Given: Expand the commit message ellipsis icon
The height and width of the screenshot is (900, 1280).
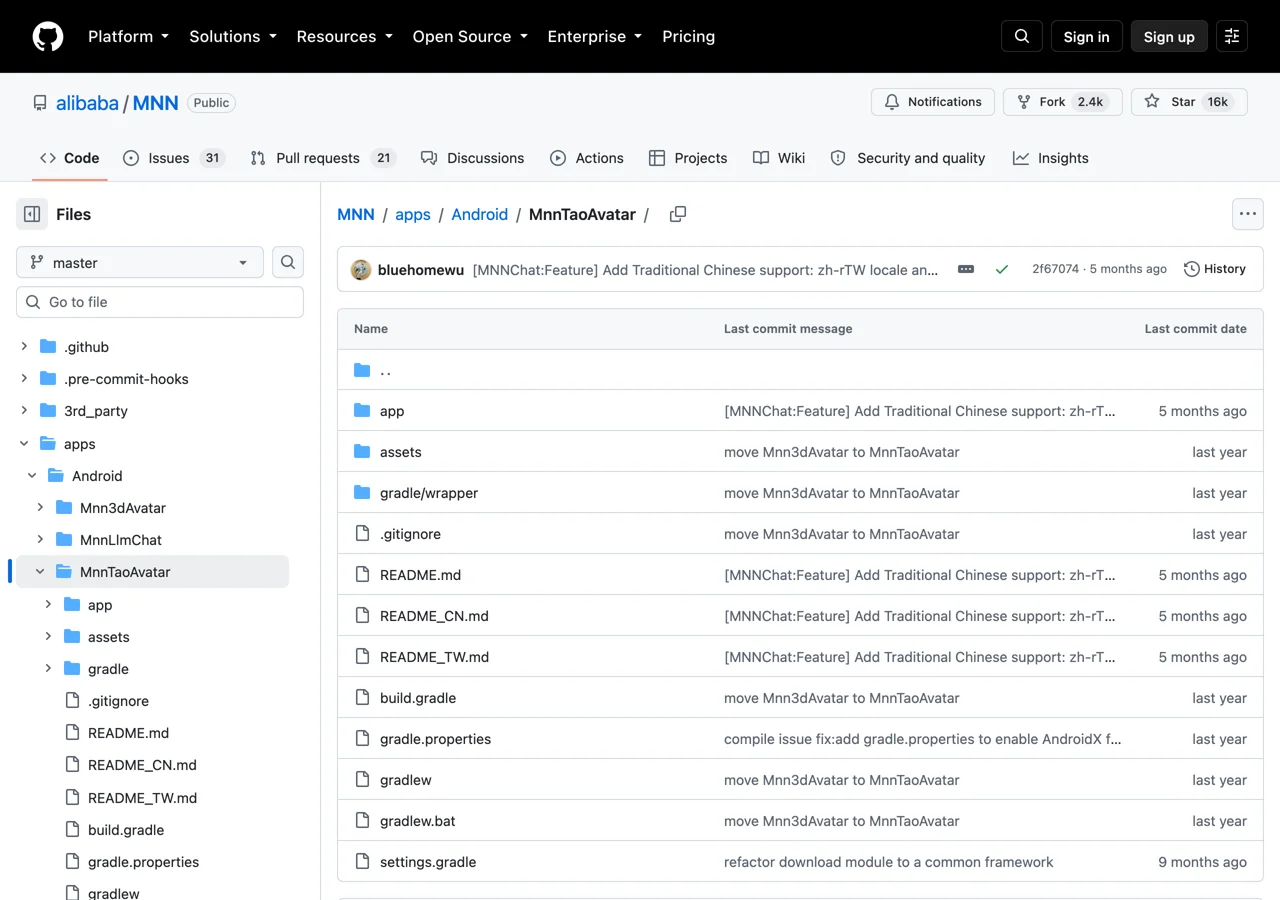Looking at the screenshot, I should click(x=966, y=269).
